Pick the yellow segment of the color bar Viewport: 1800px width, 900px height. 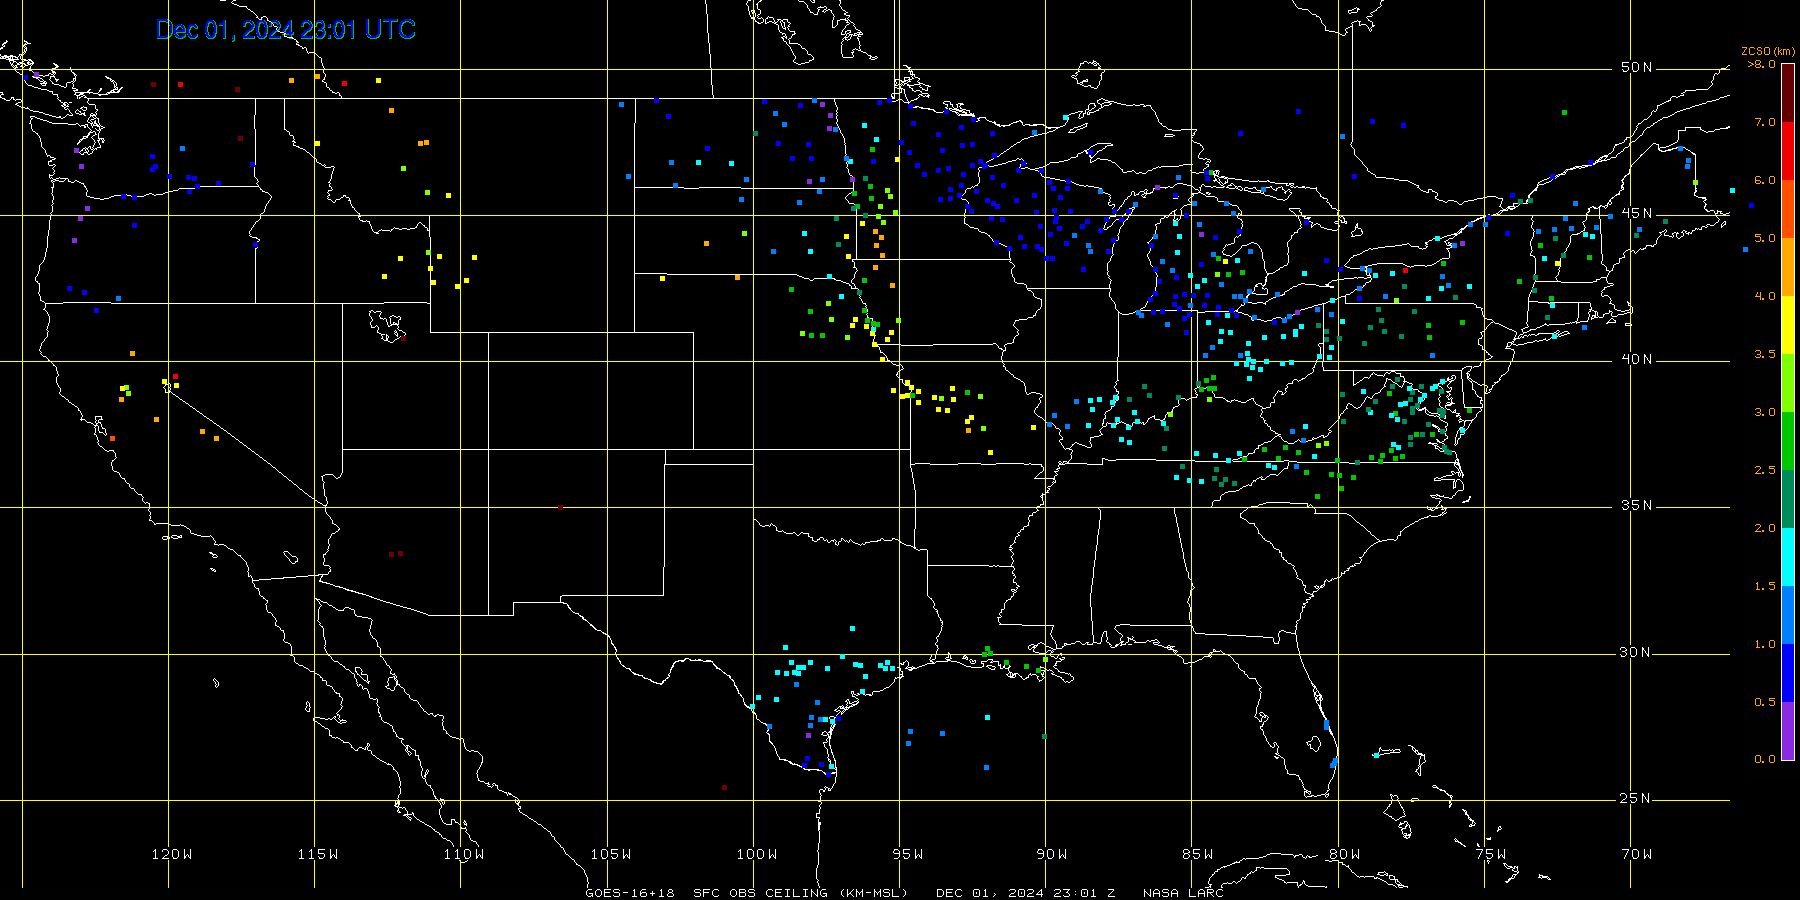[x=1788, y=325]
